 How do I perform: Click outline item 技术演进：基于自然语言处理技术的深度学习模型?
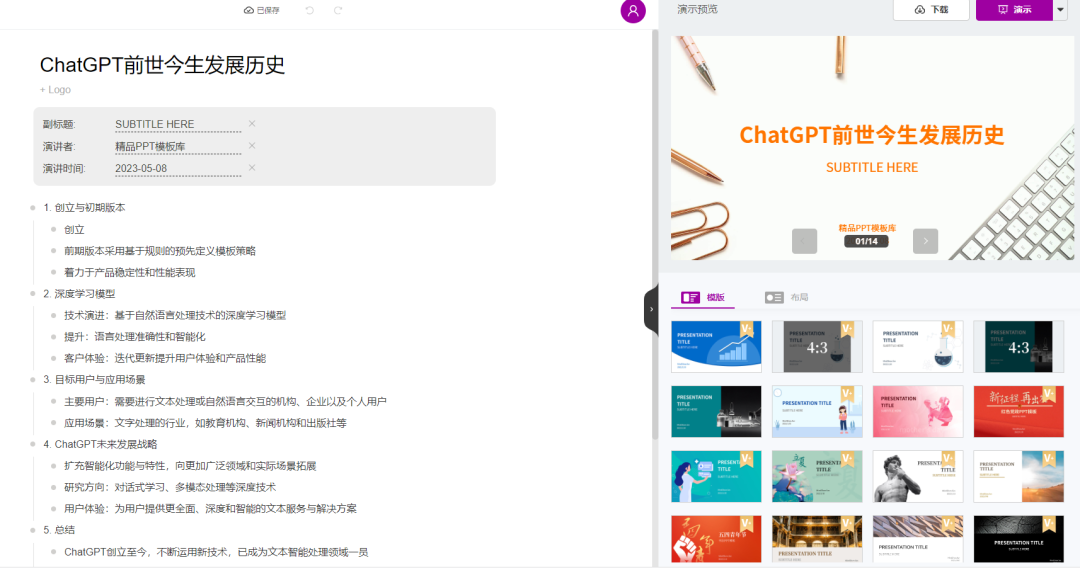point(175,315)
